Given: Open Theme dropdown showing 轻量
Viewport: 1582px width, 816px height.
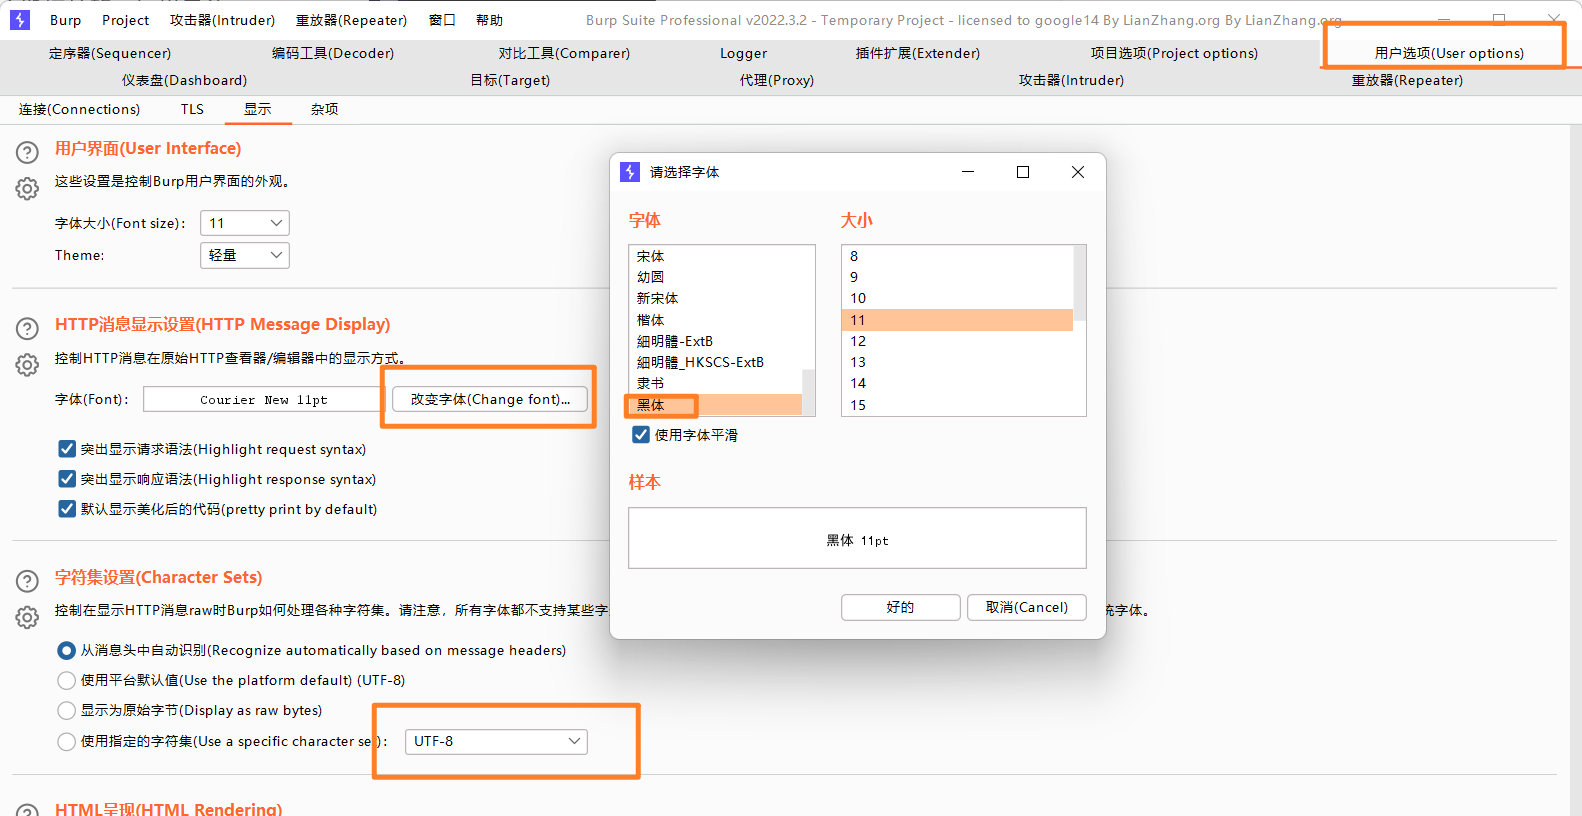Looking at the screenshot, I should [x=245, y=255].
